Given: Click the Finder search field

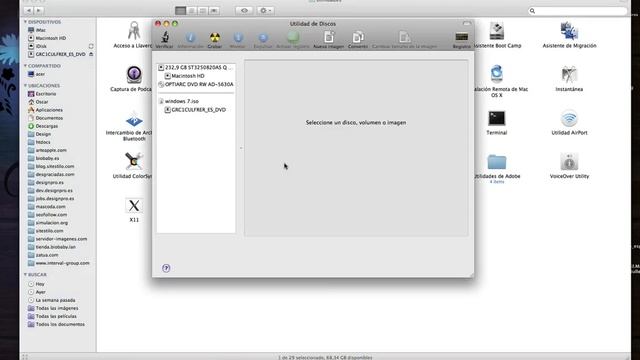Looking at the screenshot, I should [577, 11].
